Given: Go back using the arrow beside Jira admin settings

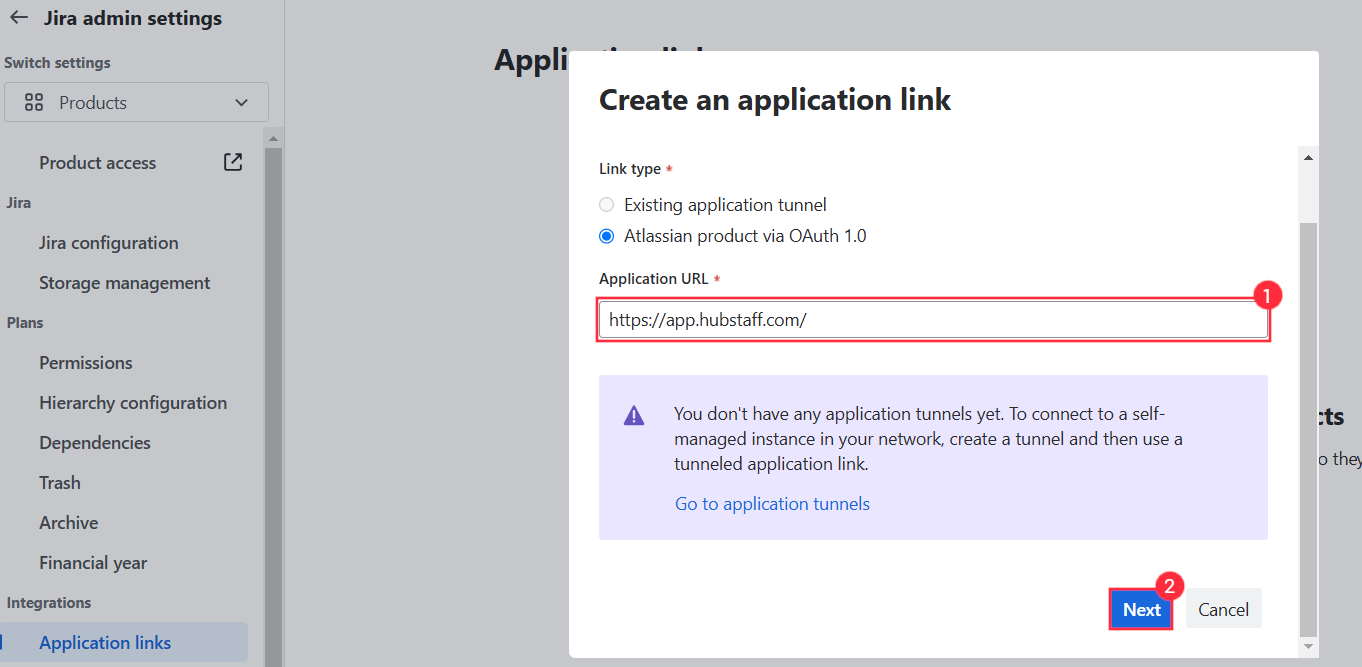Looking at the screenshot, I should point(19,18).
